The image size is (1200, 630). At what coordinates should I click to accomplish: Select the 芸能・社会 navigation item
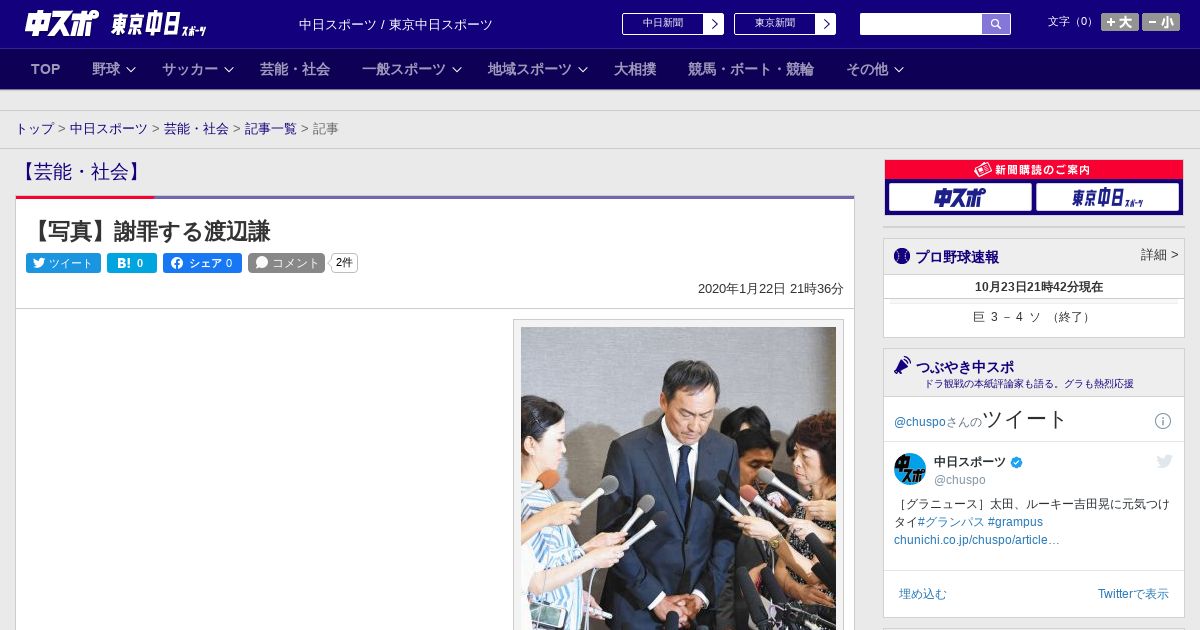(295, 69)
